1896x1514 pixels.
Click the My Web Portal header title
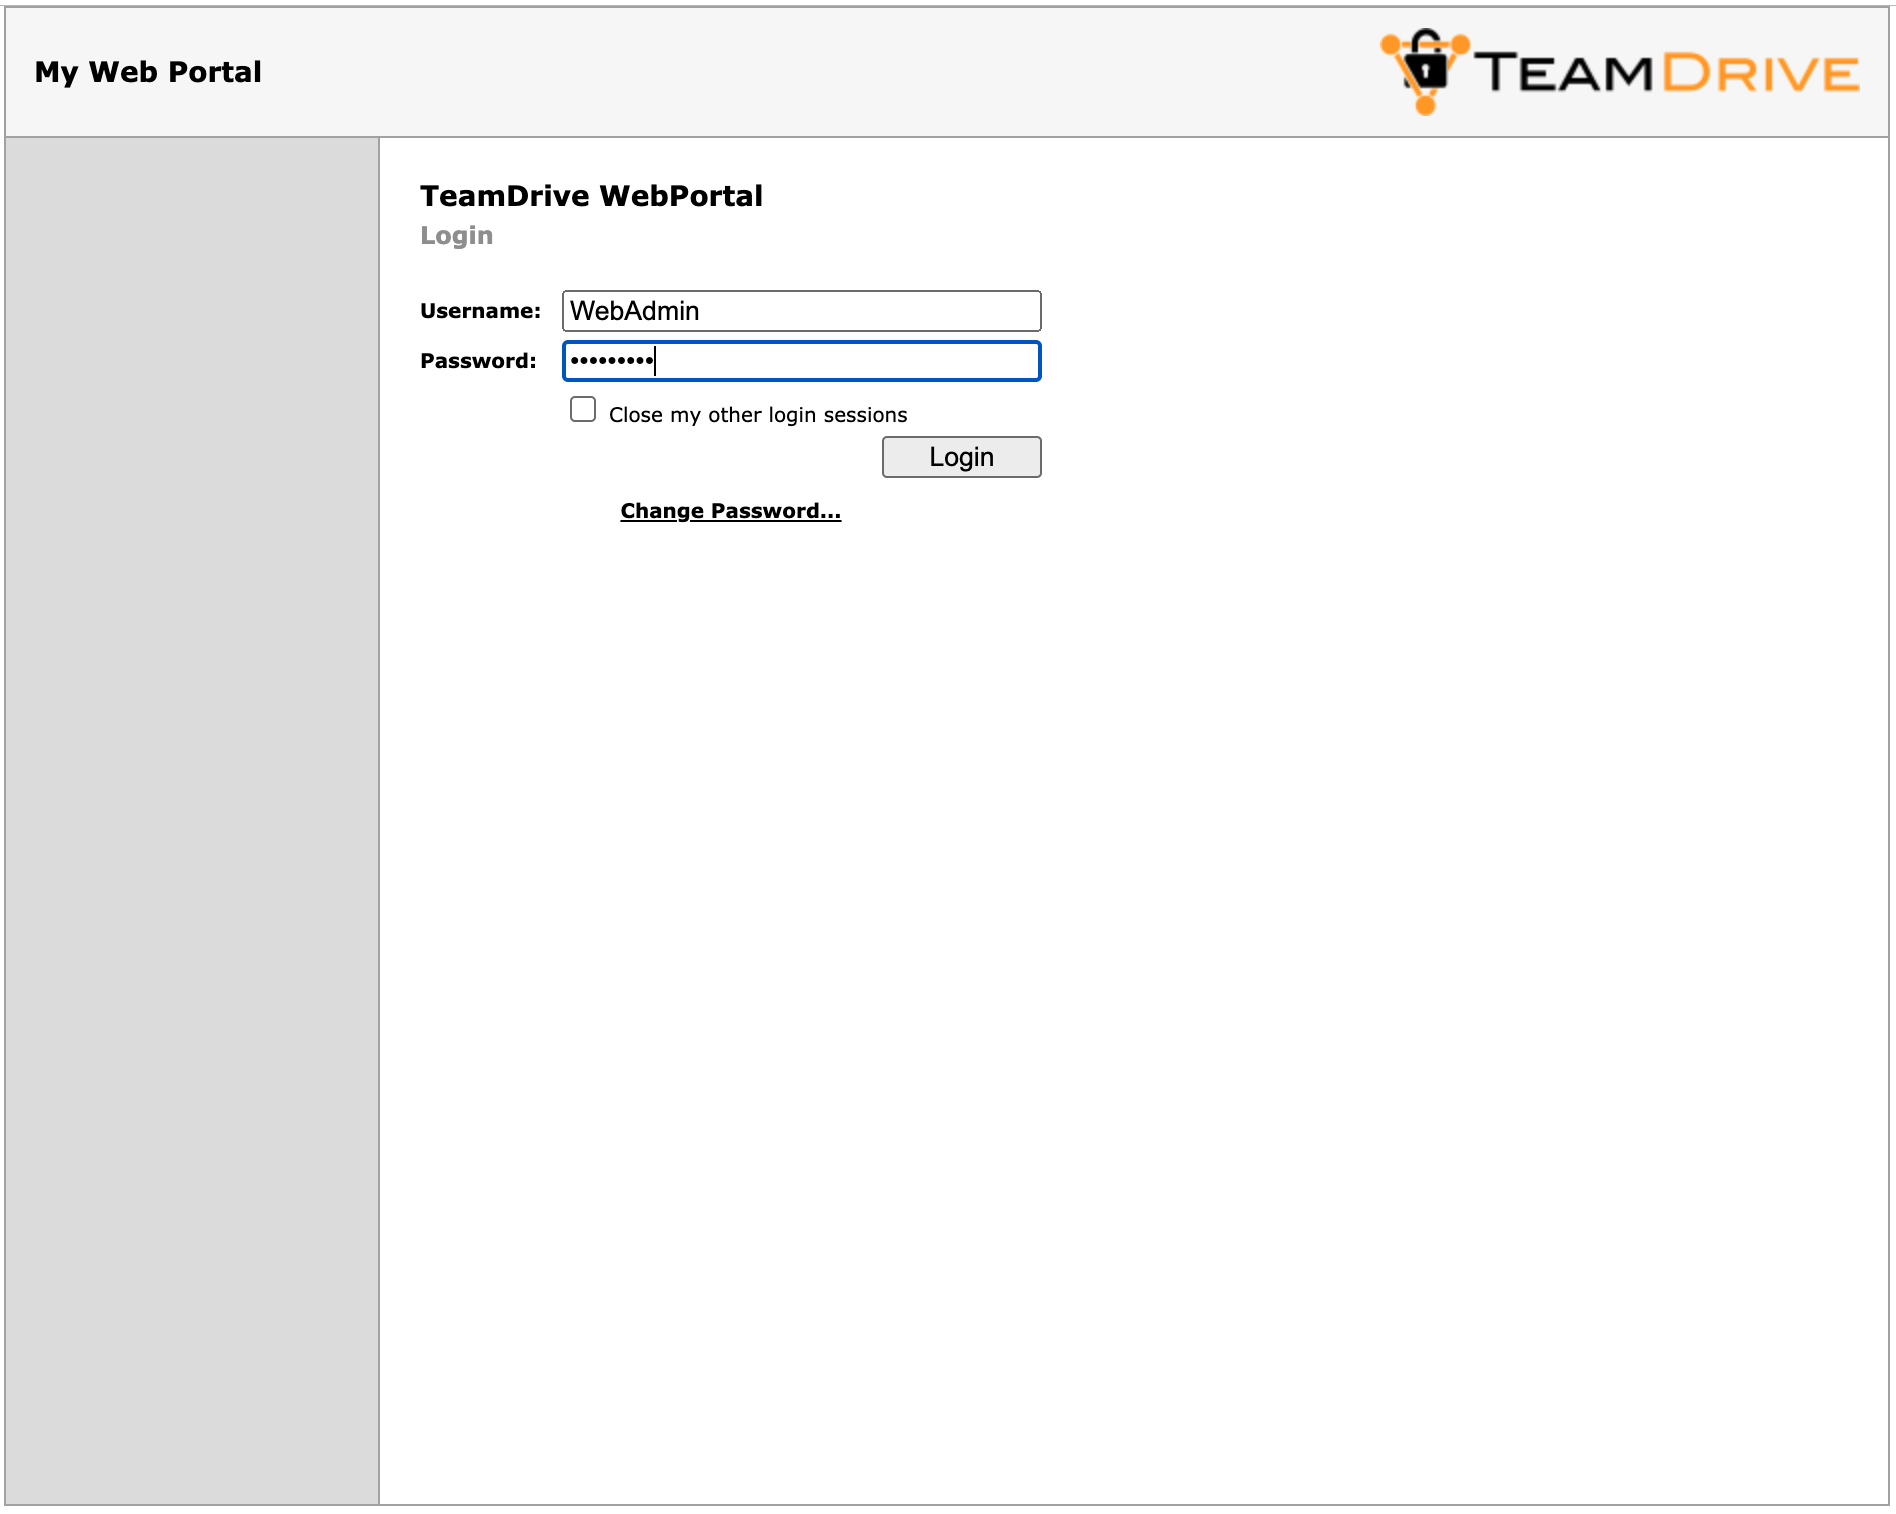pyautogui.click(x=148, y=72)
